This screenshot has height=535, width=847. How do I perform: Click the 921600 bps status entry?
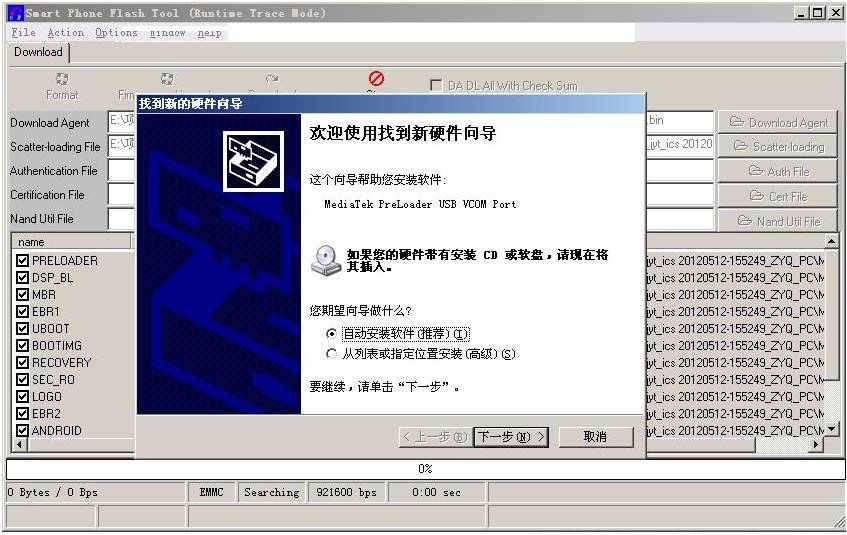[x=346, y=492]
